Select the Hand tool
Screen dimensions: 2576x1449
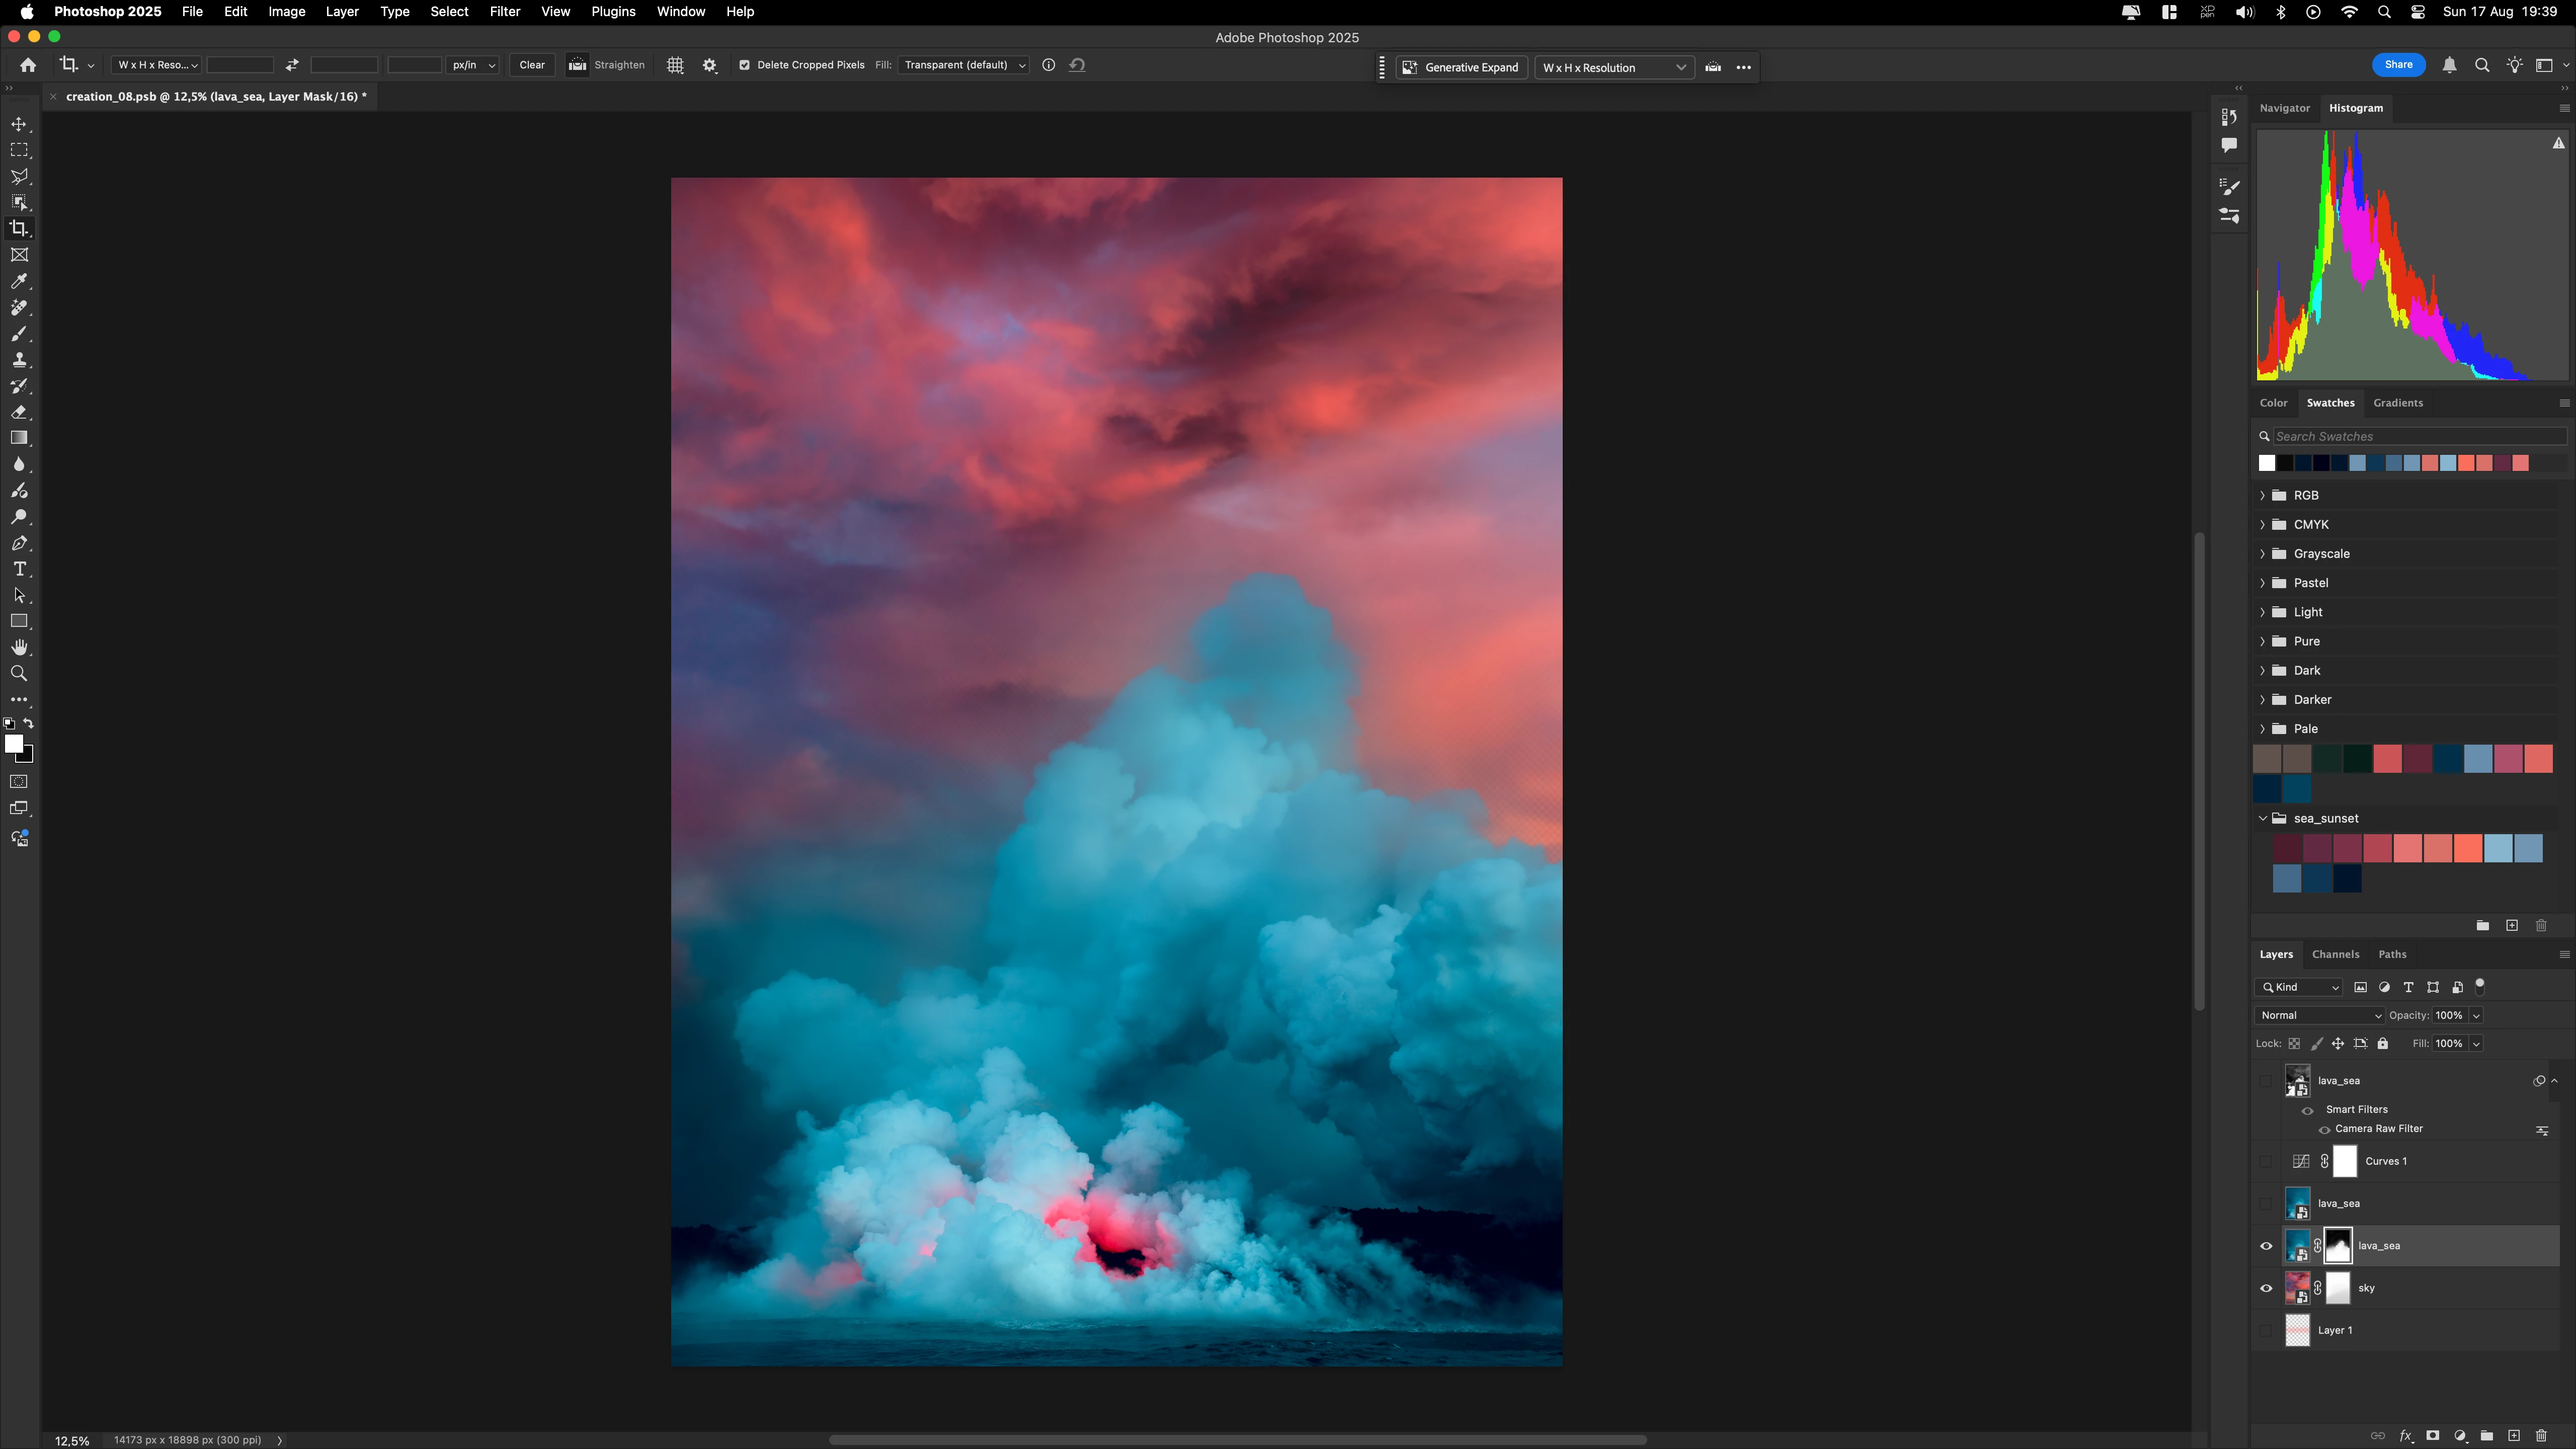19,648
